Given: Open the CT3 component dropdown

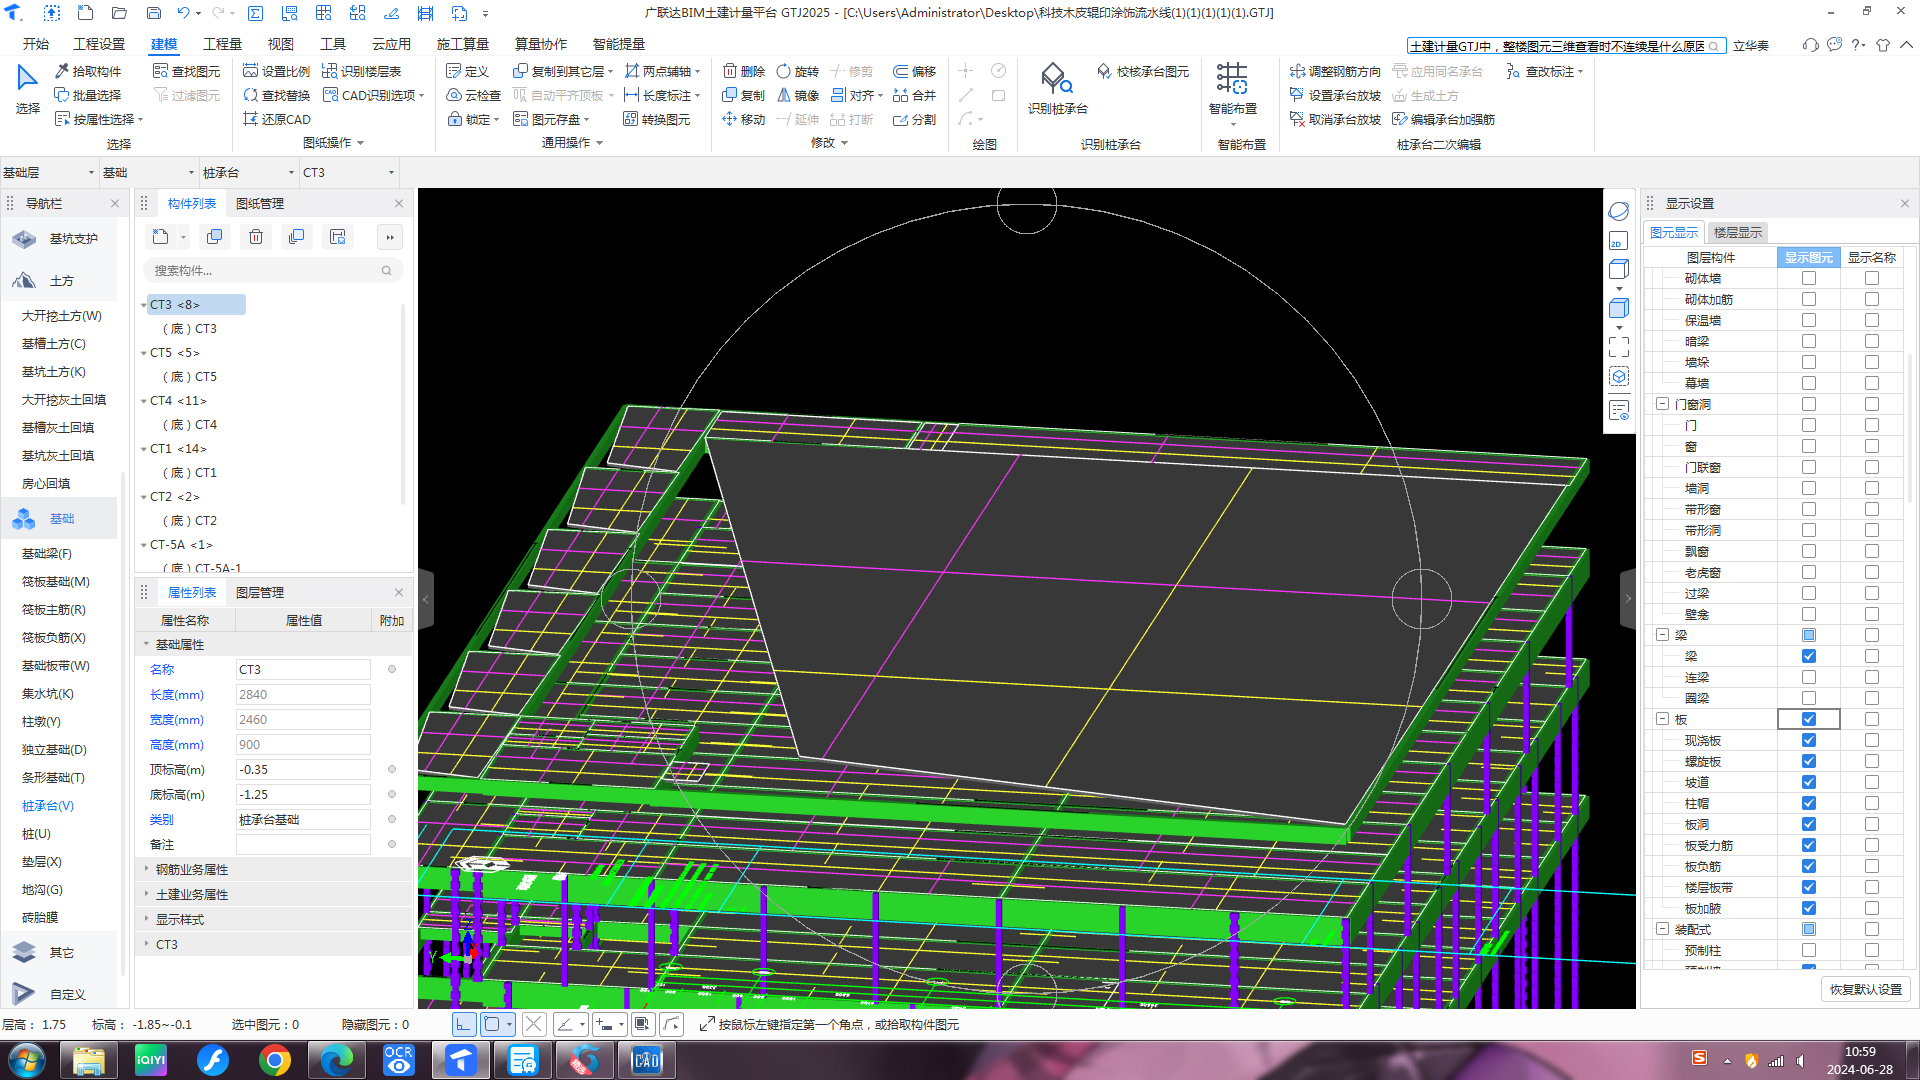Looking at the screenshot, I should pos(349,172).
